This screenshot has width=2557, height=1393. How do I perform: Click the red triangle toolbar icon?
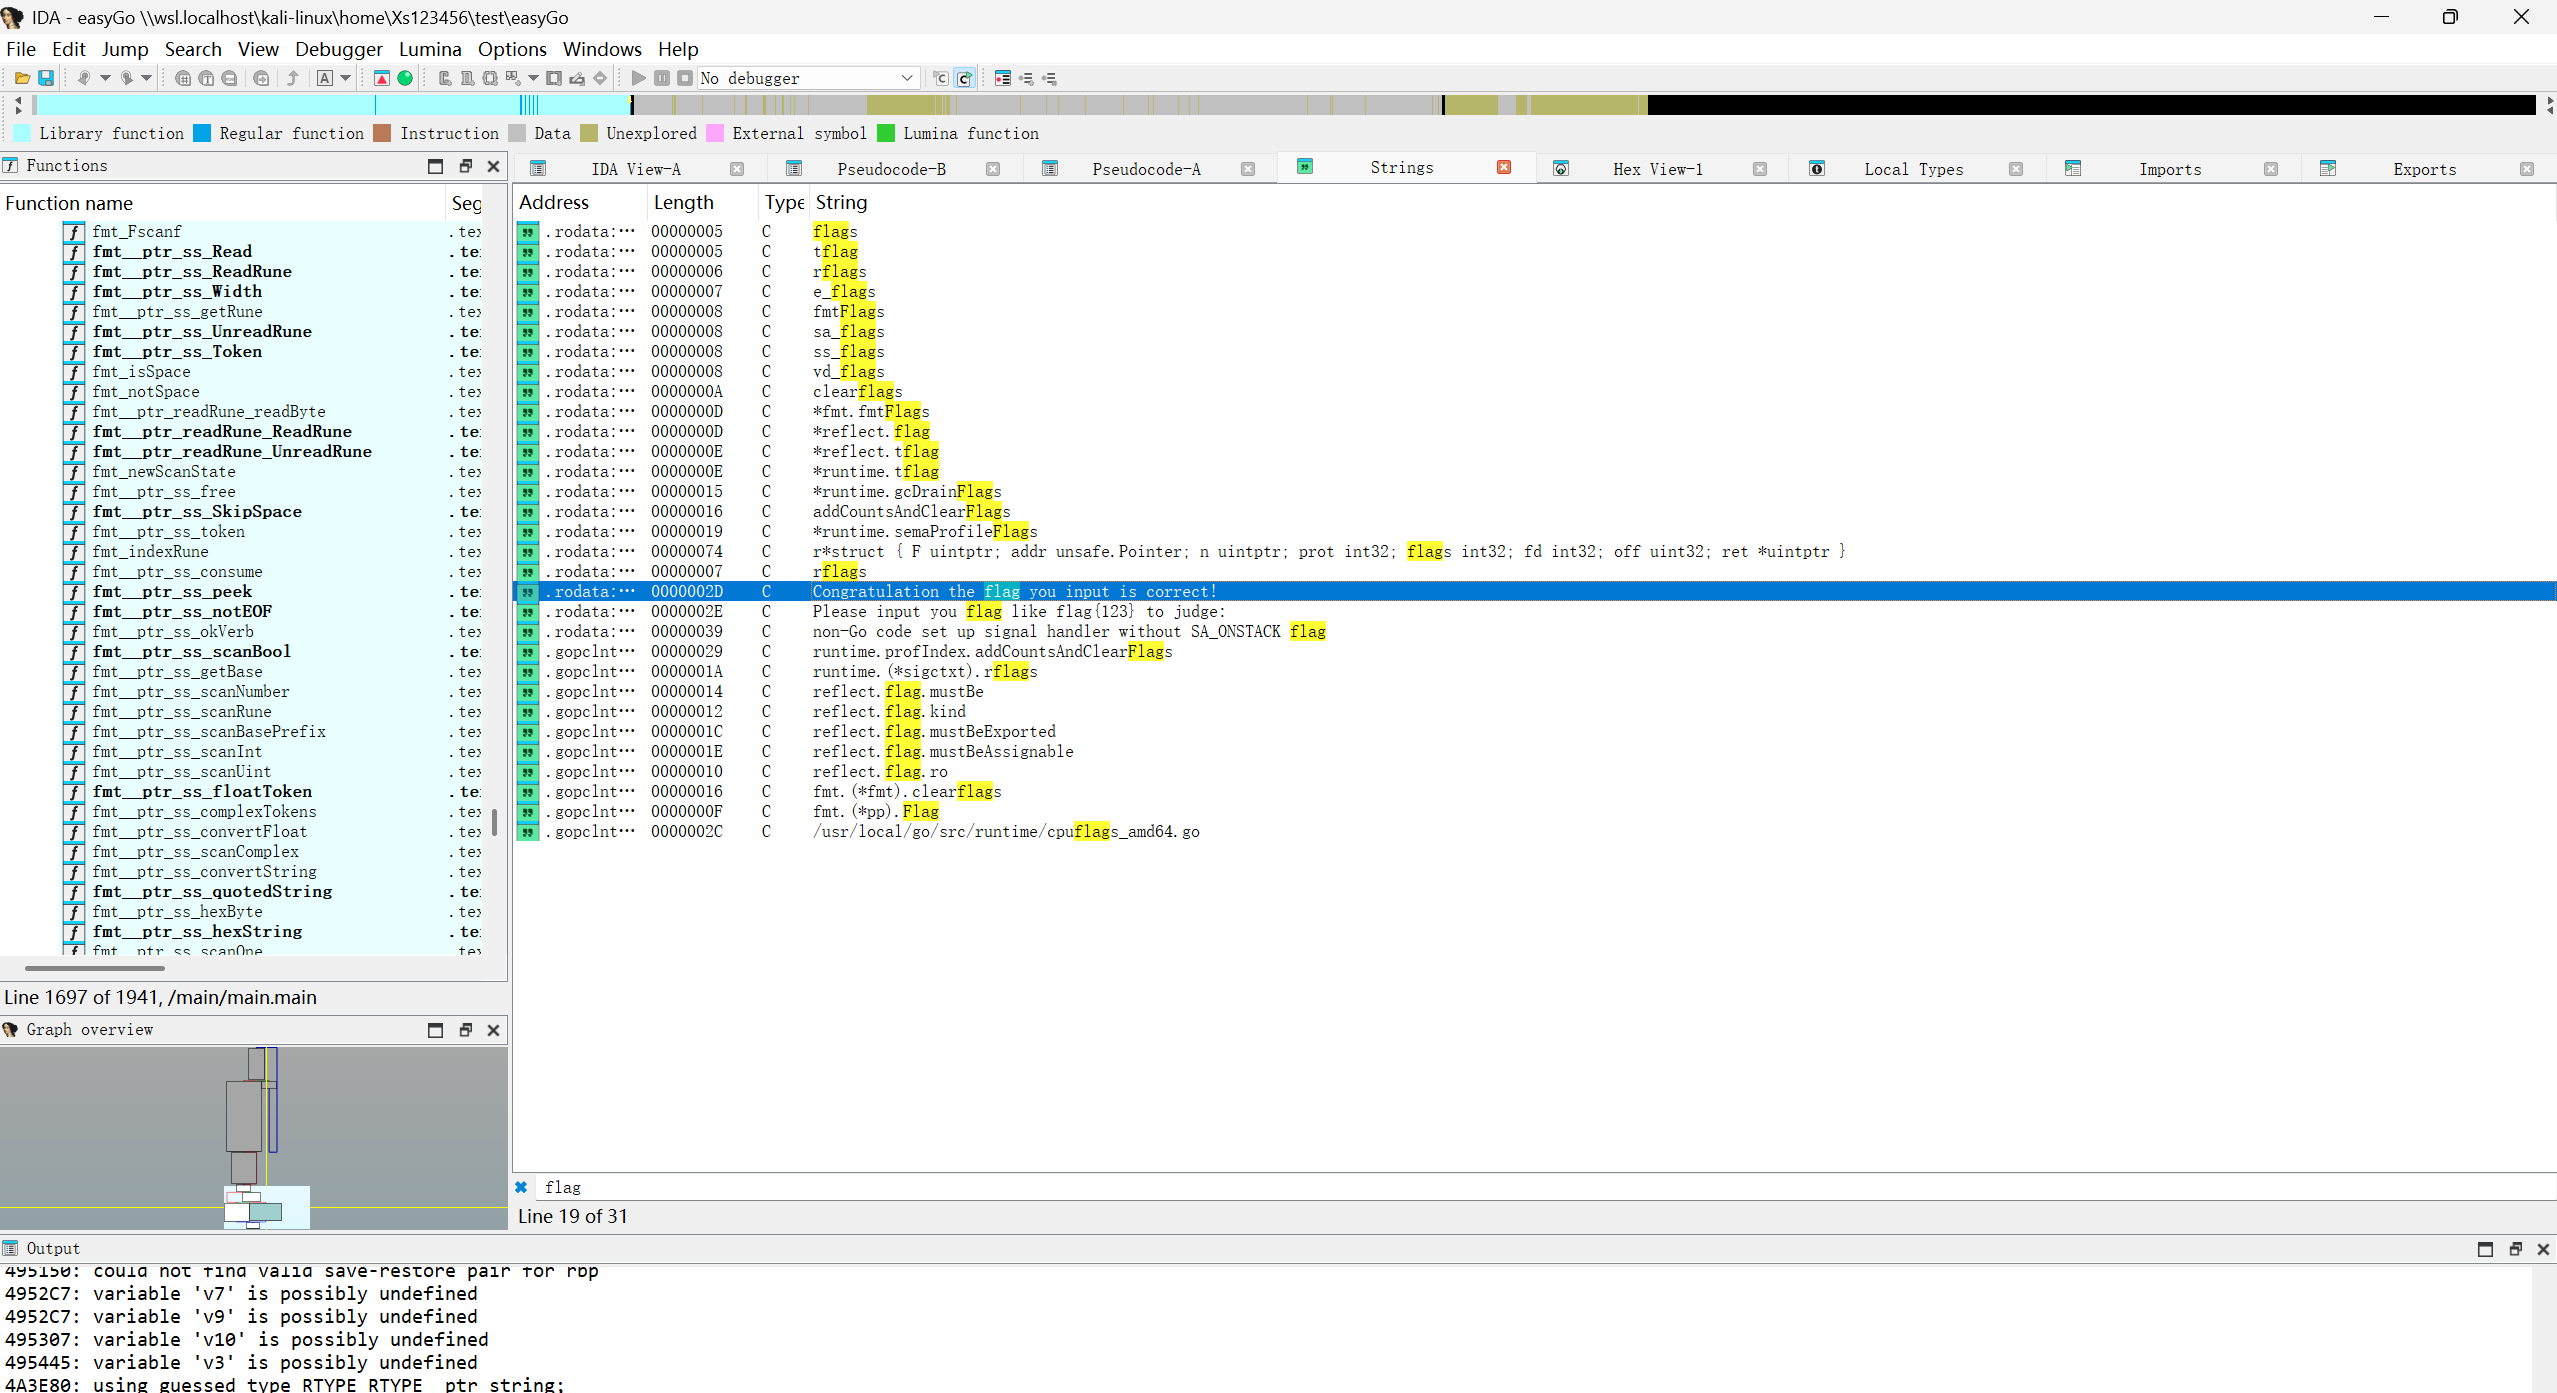tap(382, 78)
